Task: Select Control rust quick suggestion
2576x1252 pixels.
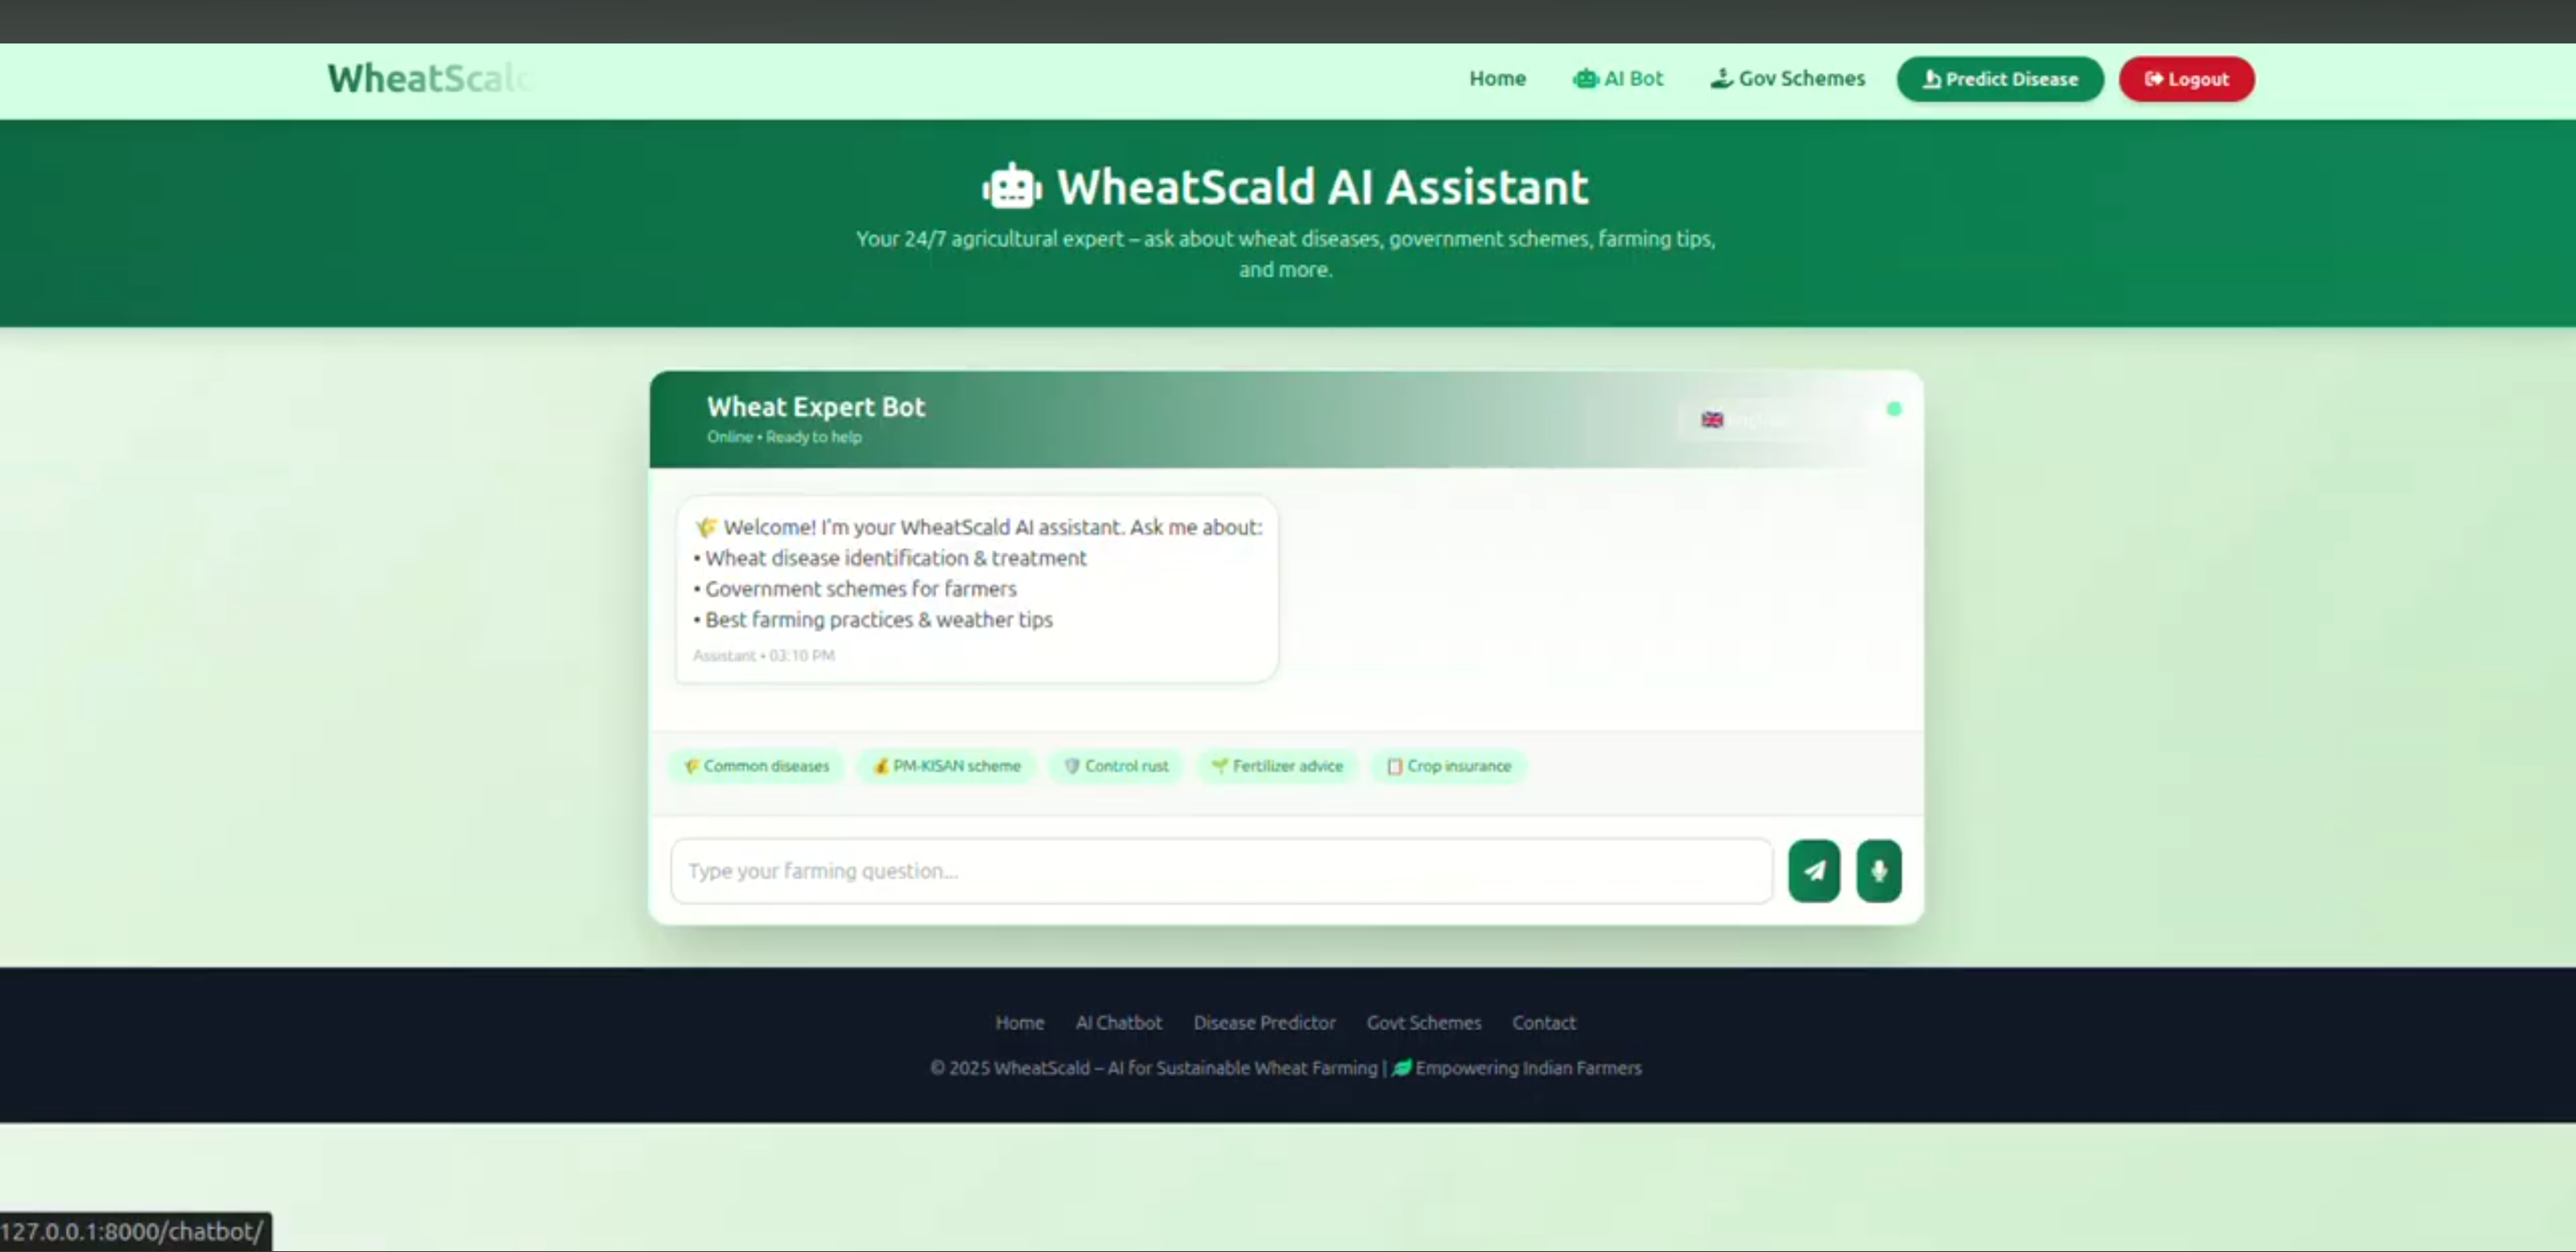Action: [1116, 766]
